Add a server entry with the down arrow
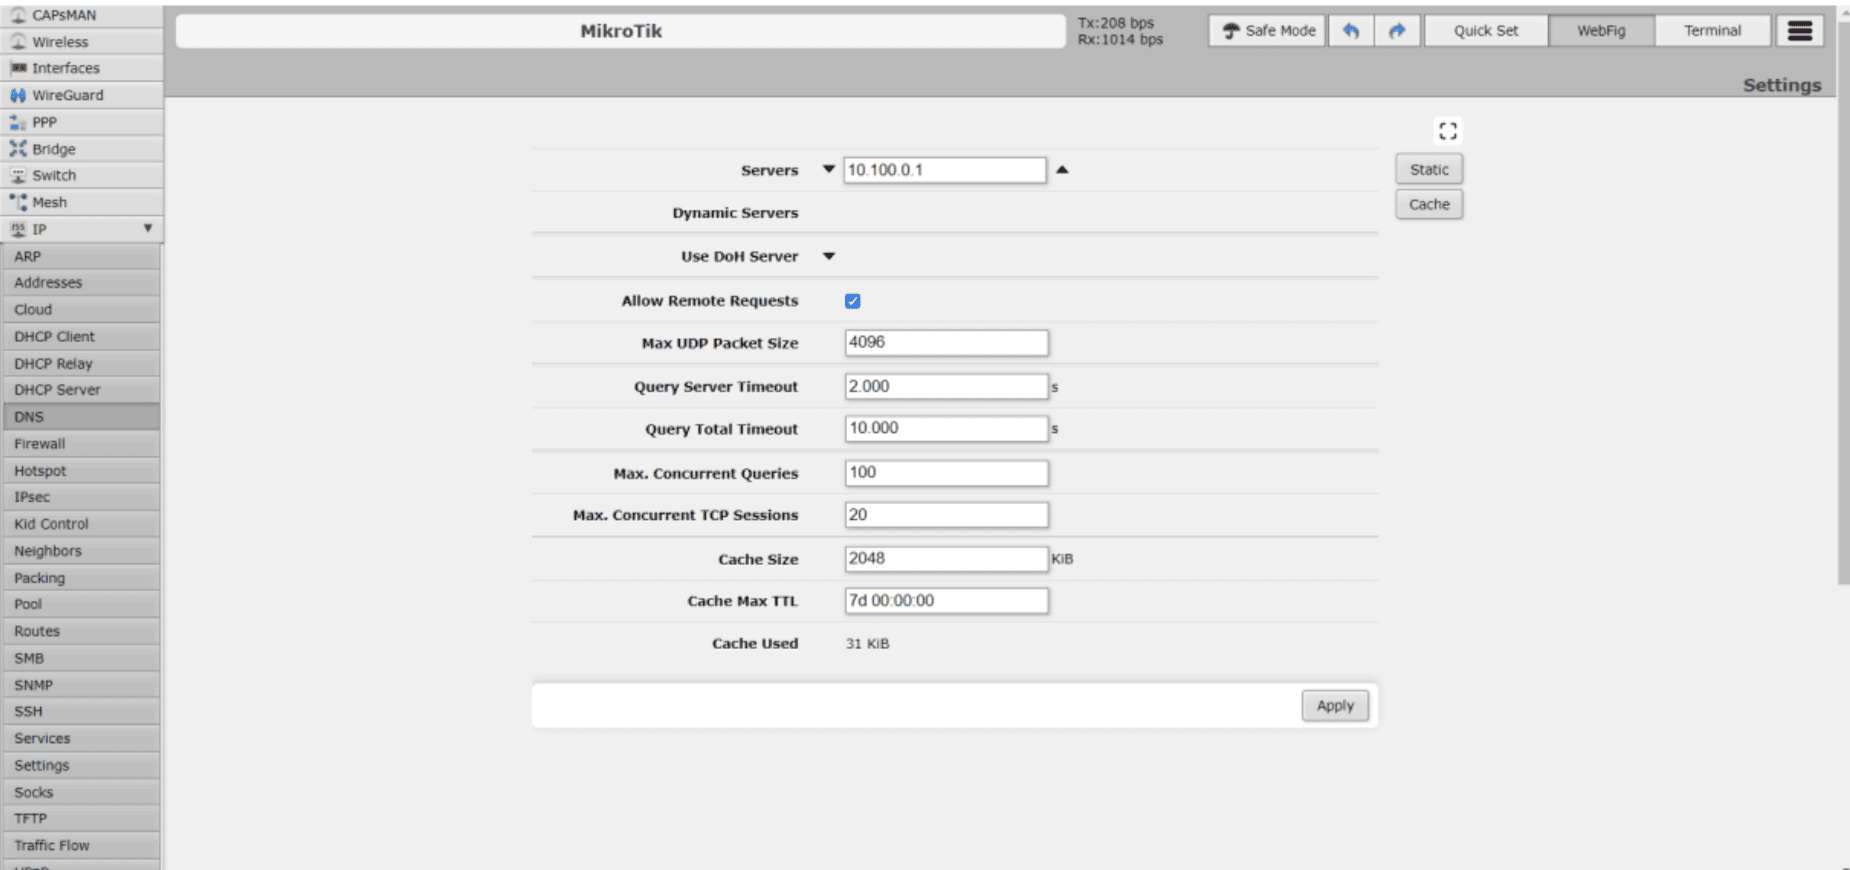Screen dimensions: 1850x870 828,170
